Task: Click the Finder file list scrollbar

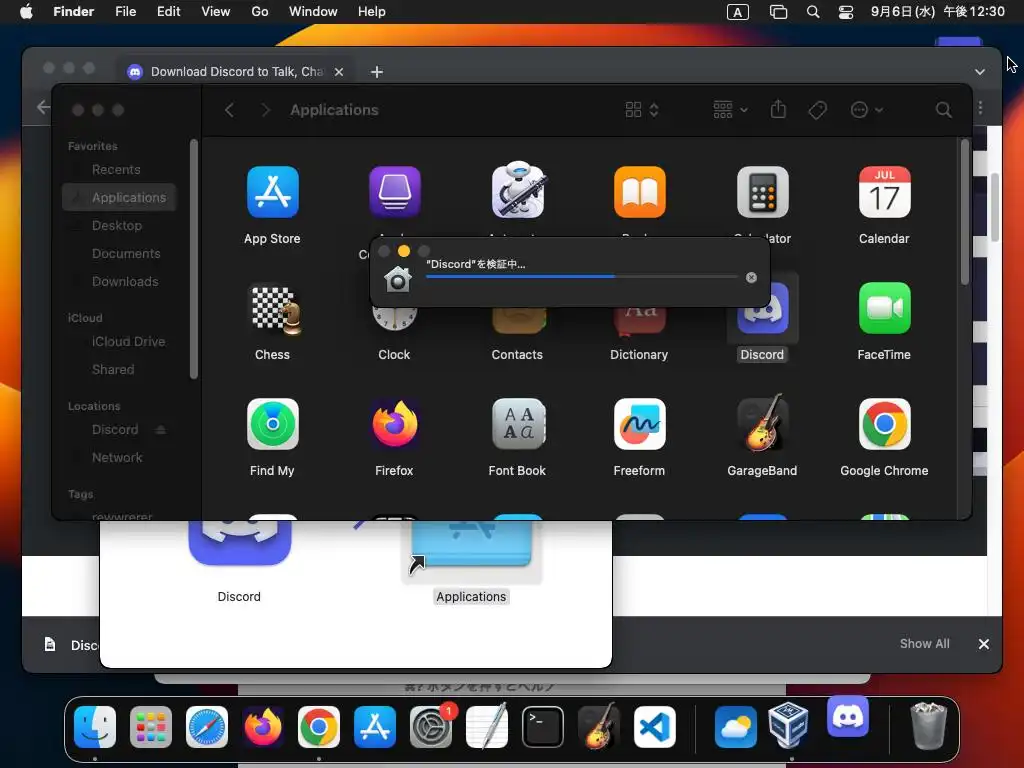Action: (965, 212)
